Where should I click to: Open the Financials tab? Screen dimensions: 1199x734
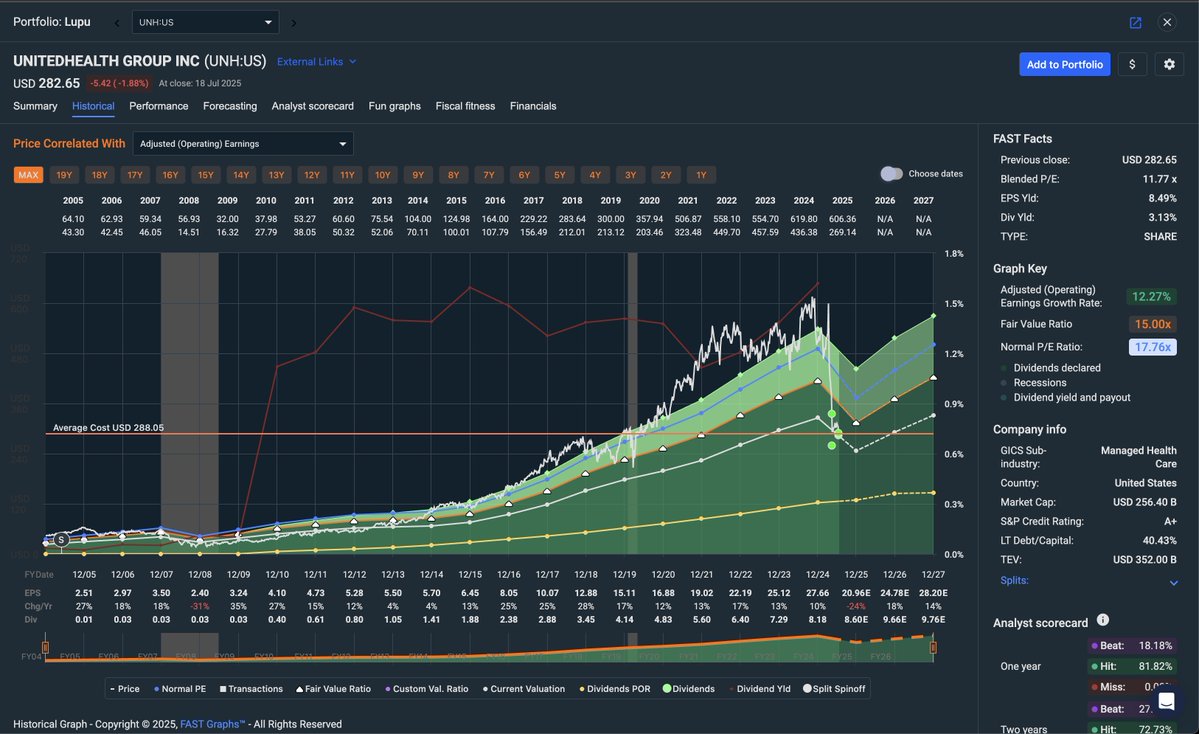tap(533, 106)
